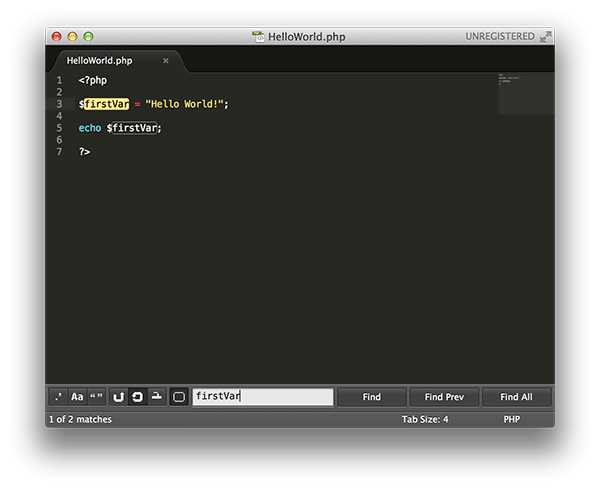This screenshot has width=600, height=490.
Task: Toggle regular expression search option
Action: (59, 397)
